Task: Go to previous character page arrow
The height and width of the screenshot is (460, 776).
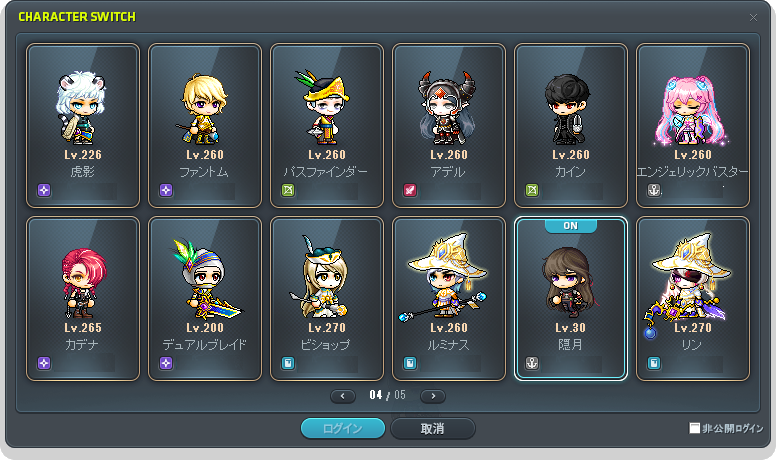Action: (x=343, y=396)
